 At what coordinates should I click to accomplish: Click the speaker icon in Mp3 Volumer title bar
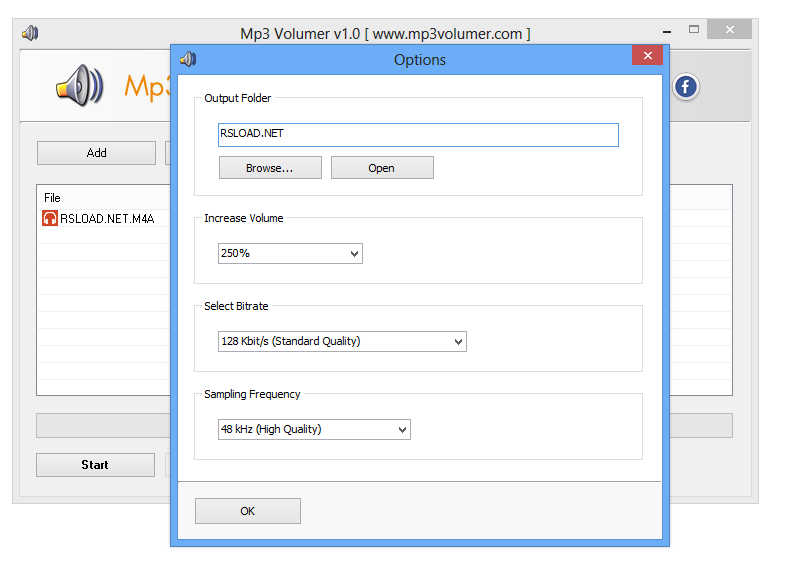pos(30,33)
